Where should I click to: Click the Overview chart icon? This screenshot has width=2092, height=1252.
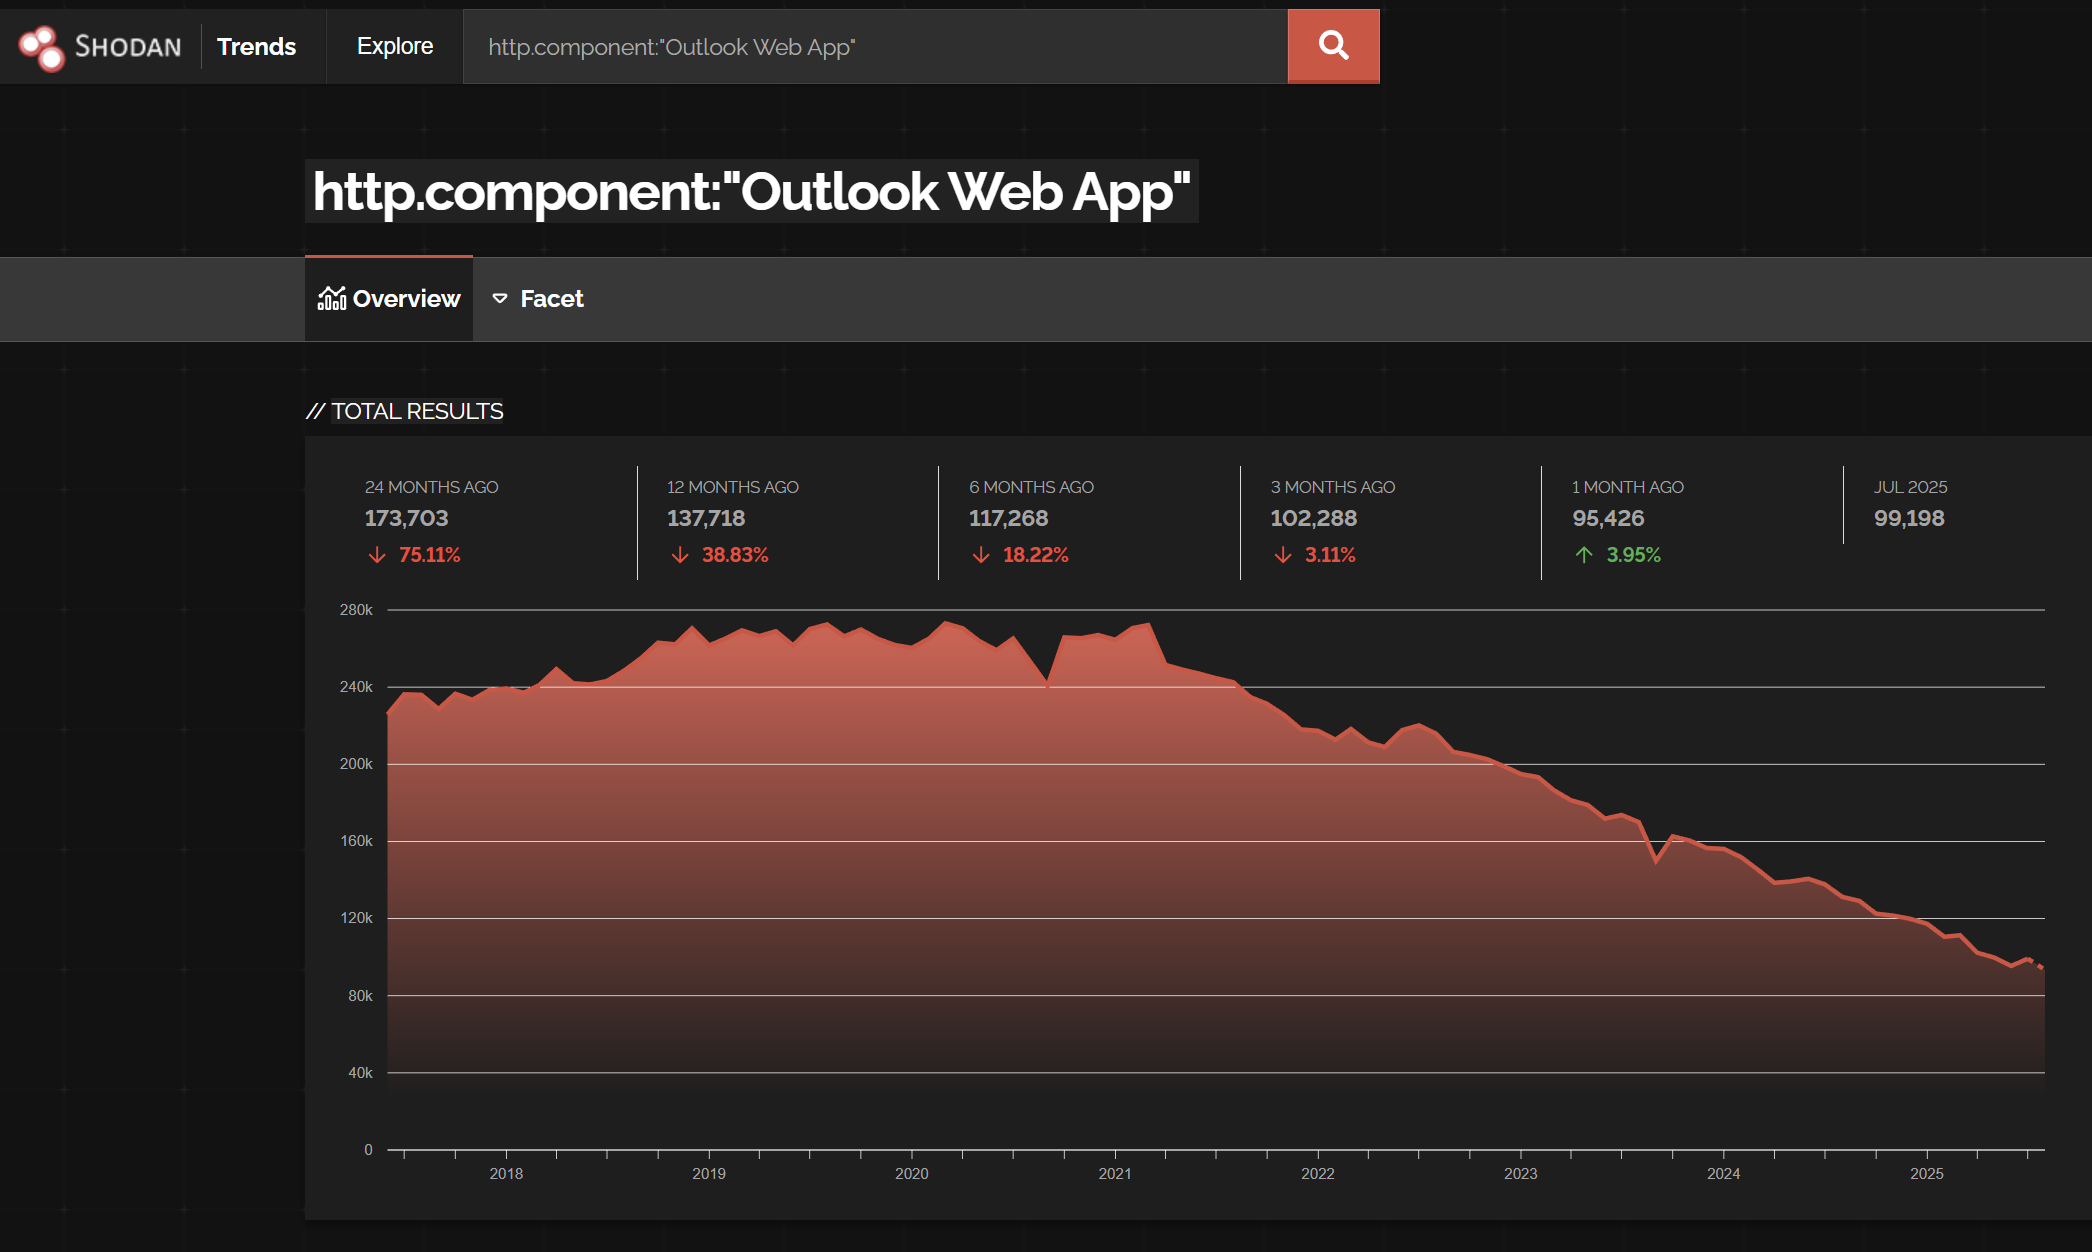tap(332, 298)
